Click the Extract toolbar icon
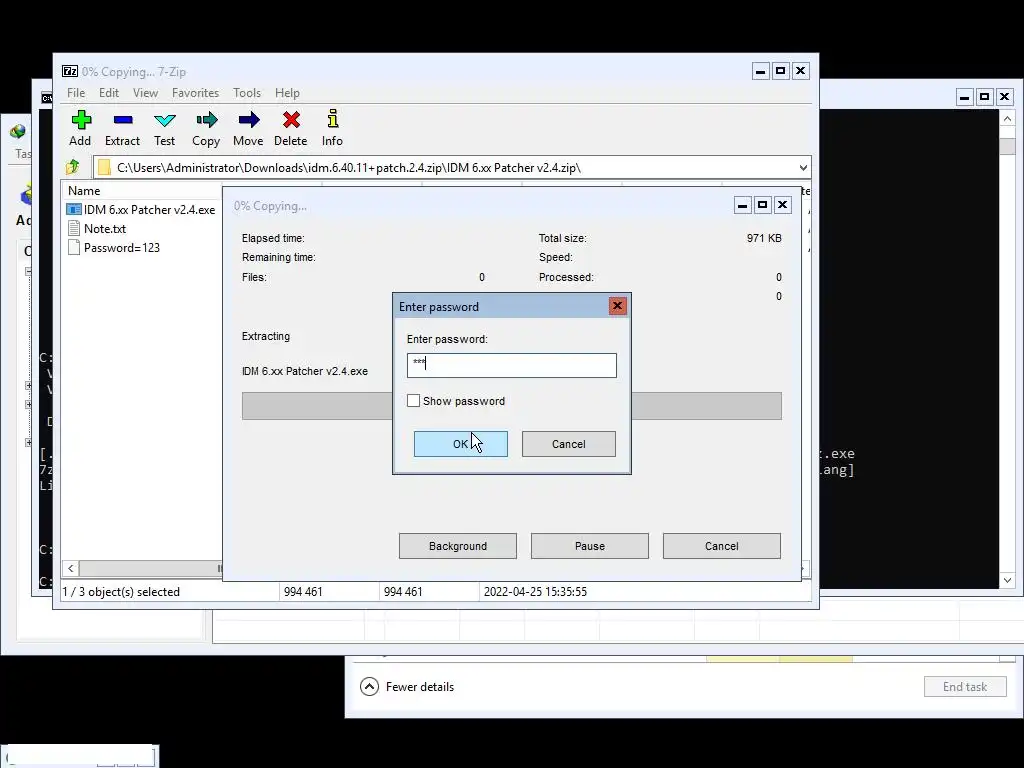The height and width of the screenshot is (768, 1024). click(123, 120)
